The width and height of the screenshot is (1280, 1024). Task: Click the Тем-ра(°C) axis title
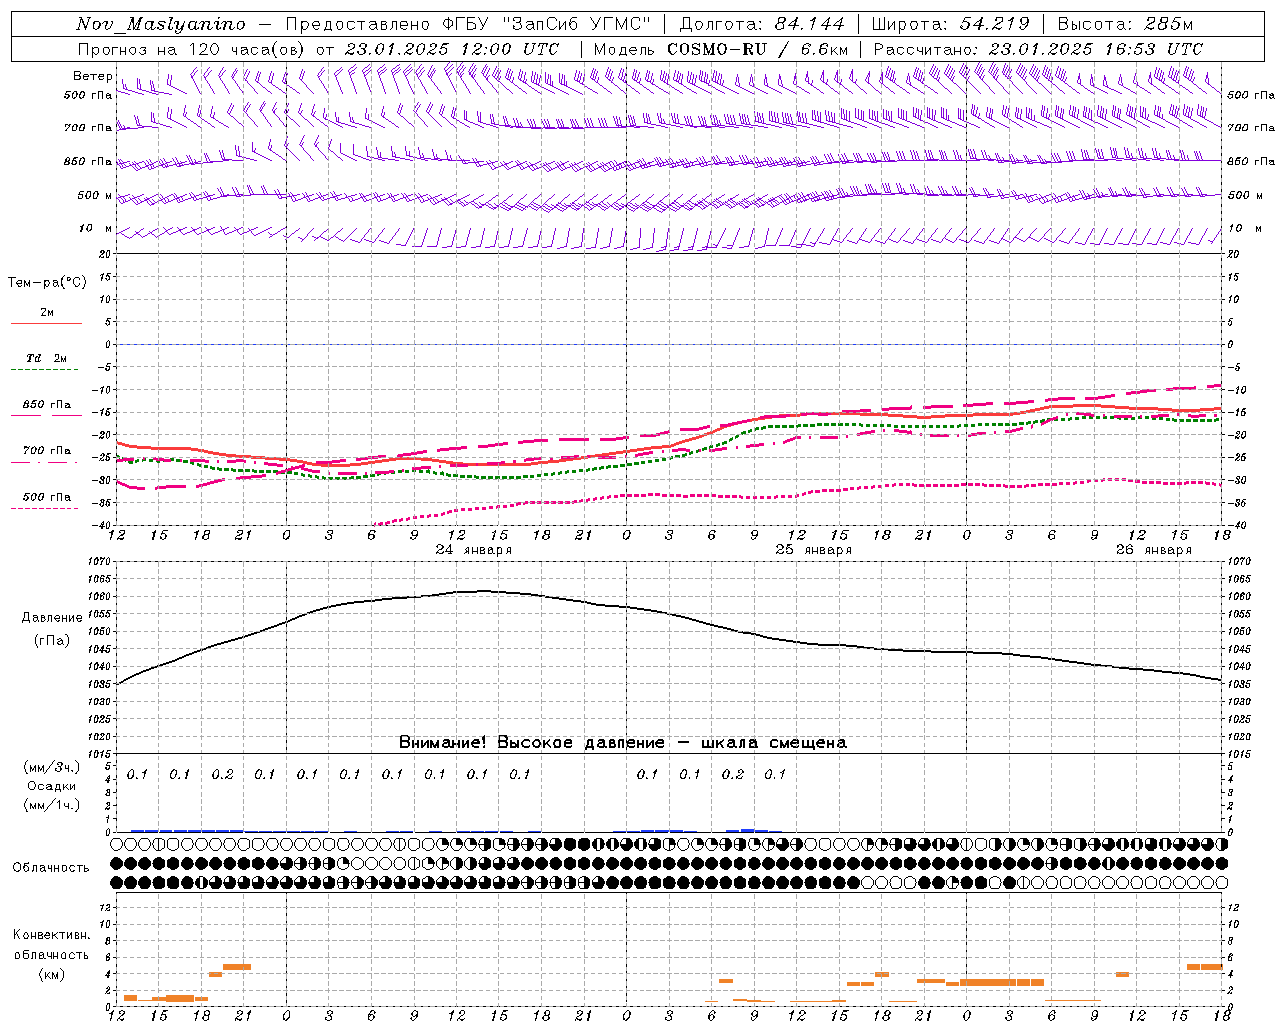pyautogui.click(x=47, y=283)
